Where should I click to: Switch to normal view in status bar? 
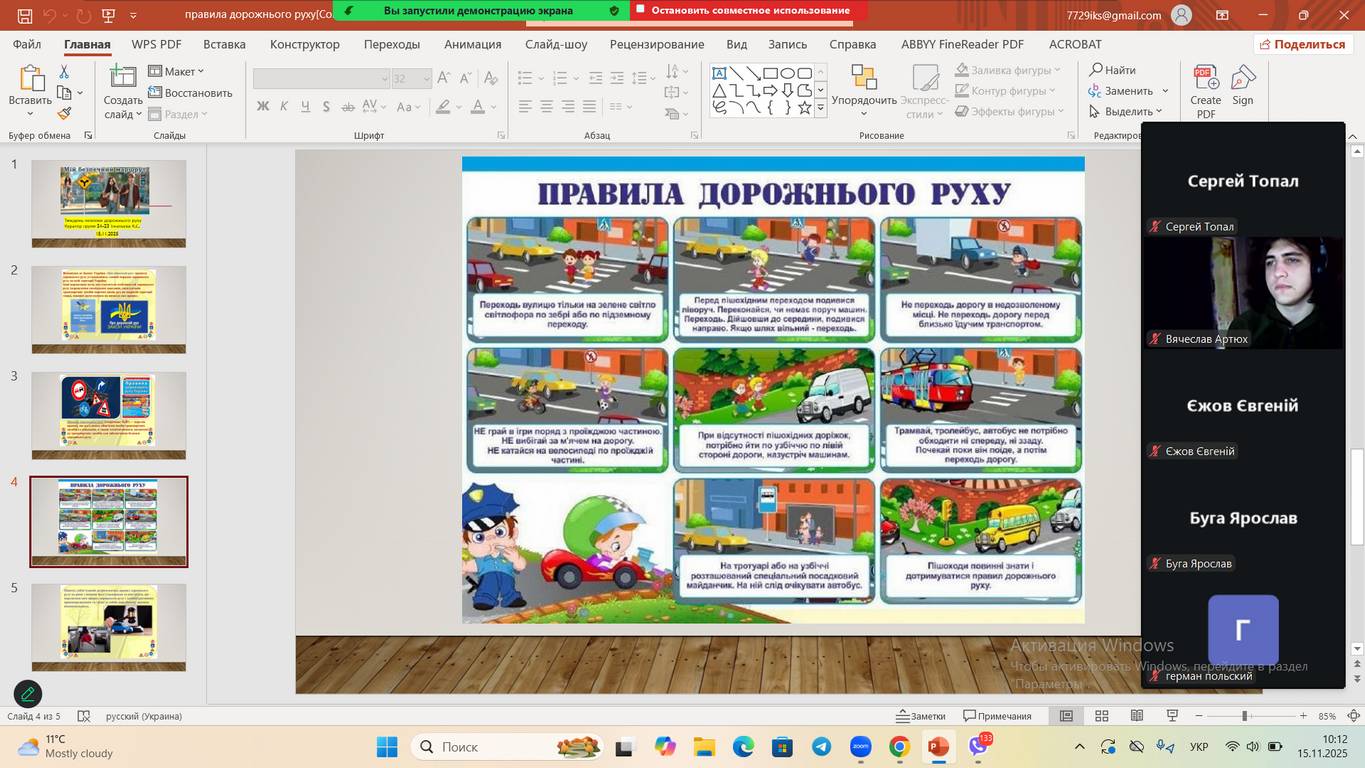(x=1066, y=716)
